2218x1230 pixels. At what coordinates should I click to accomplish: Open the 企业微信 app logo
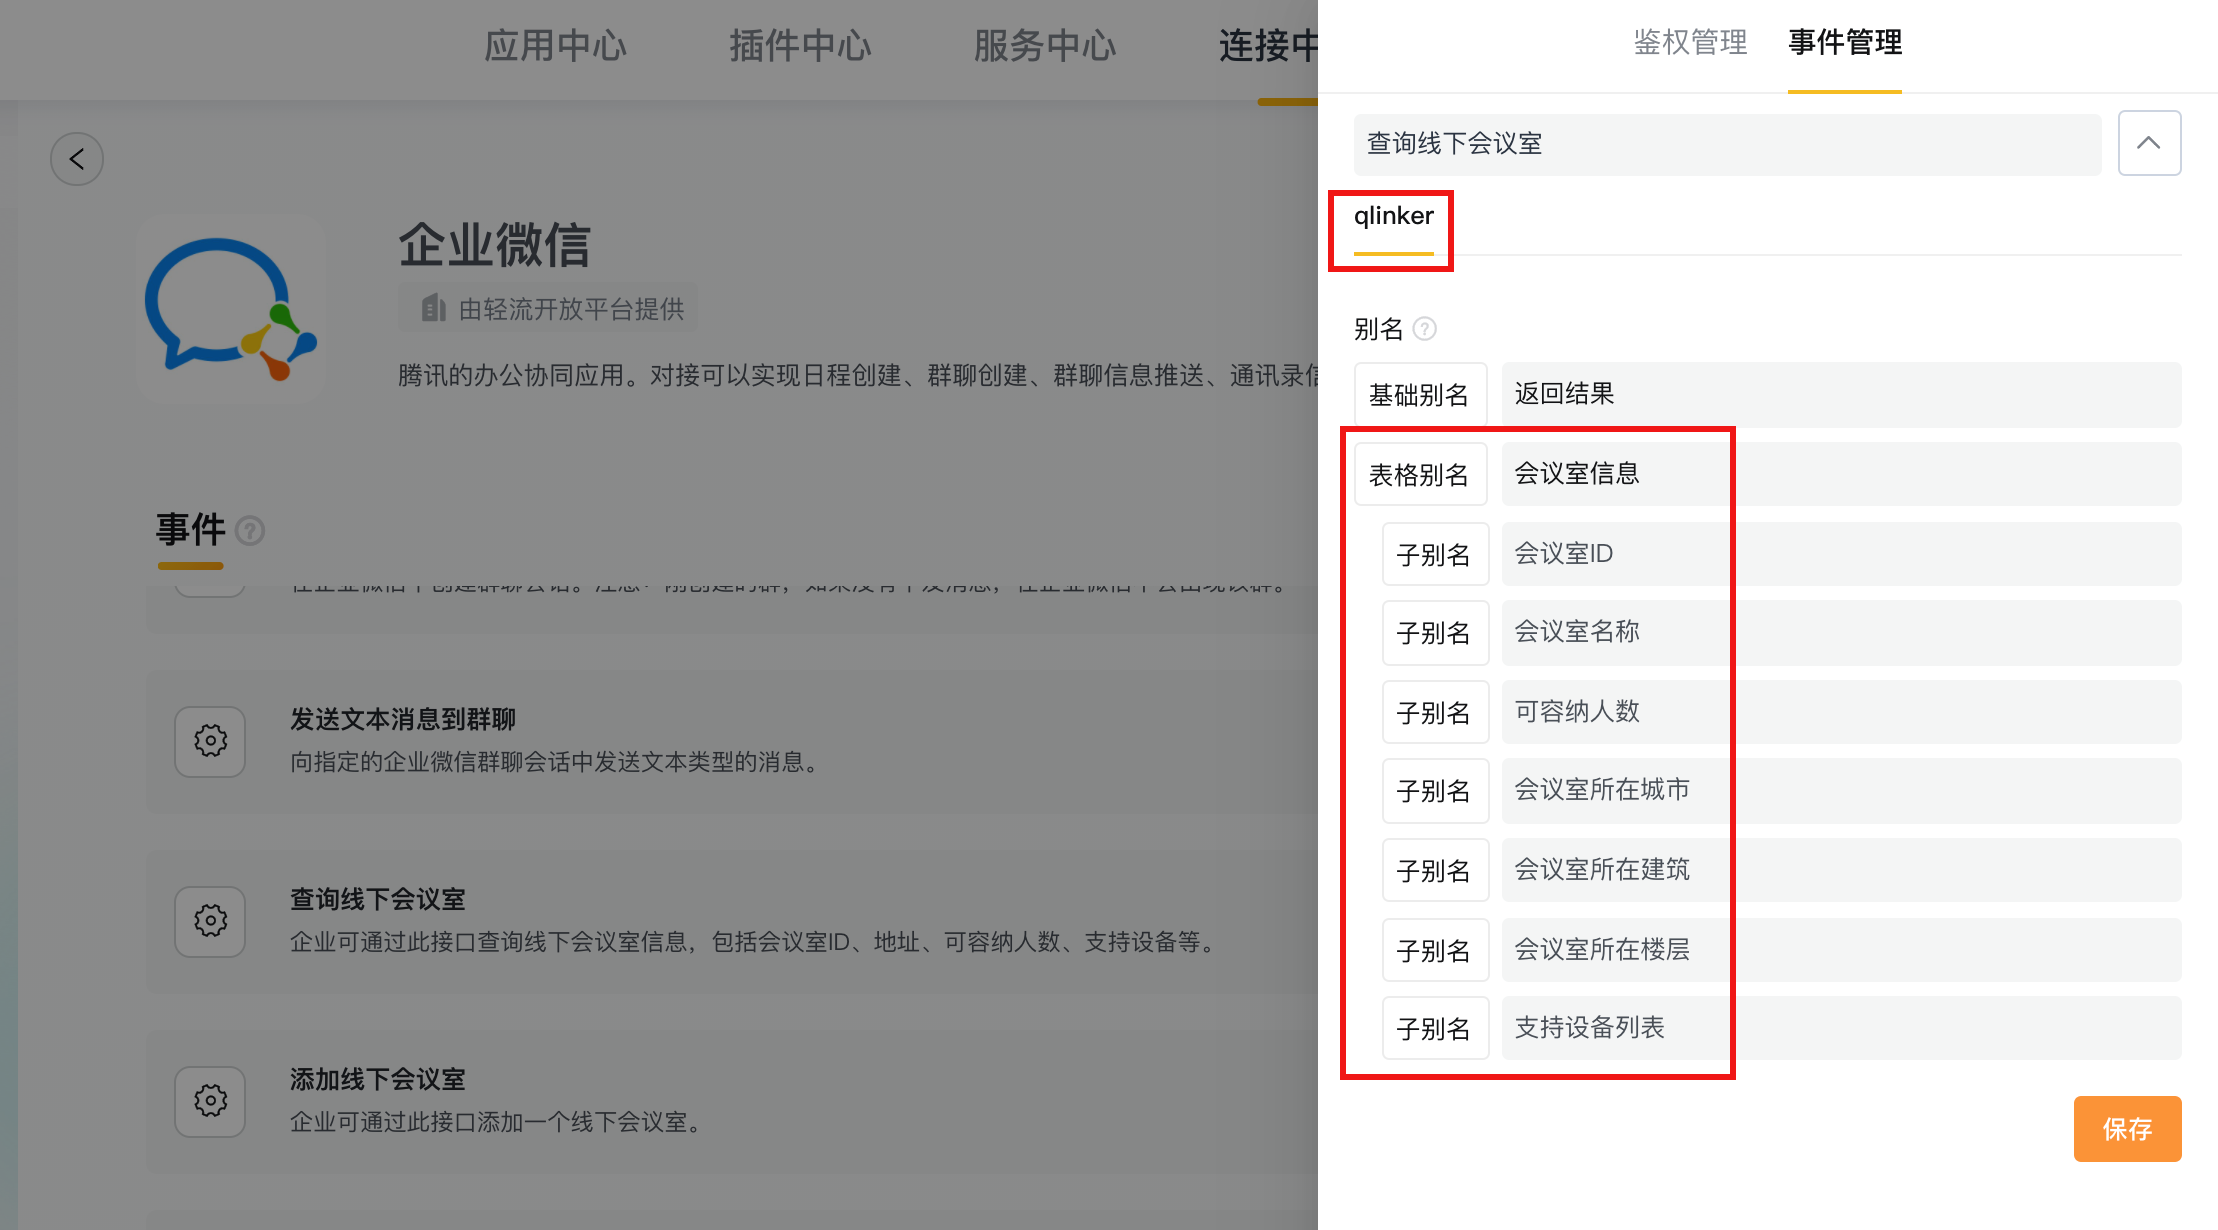231,309
